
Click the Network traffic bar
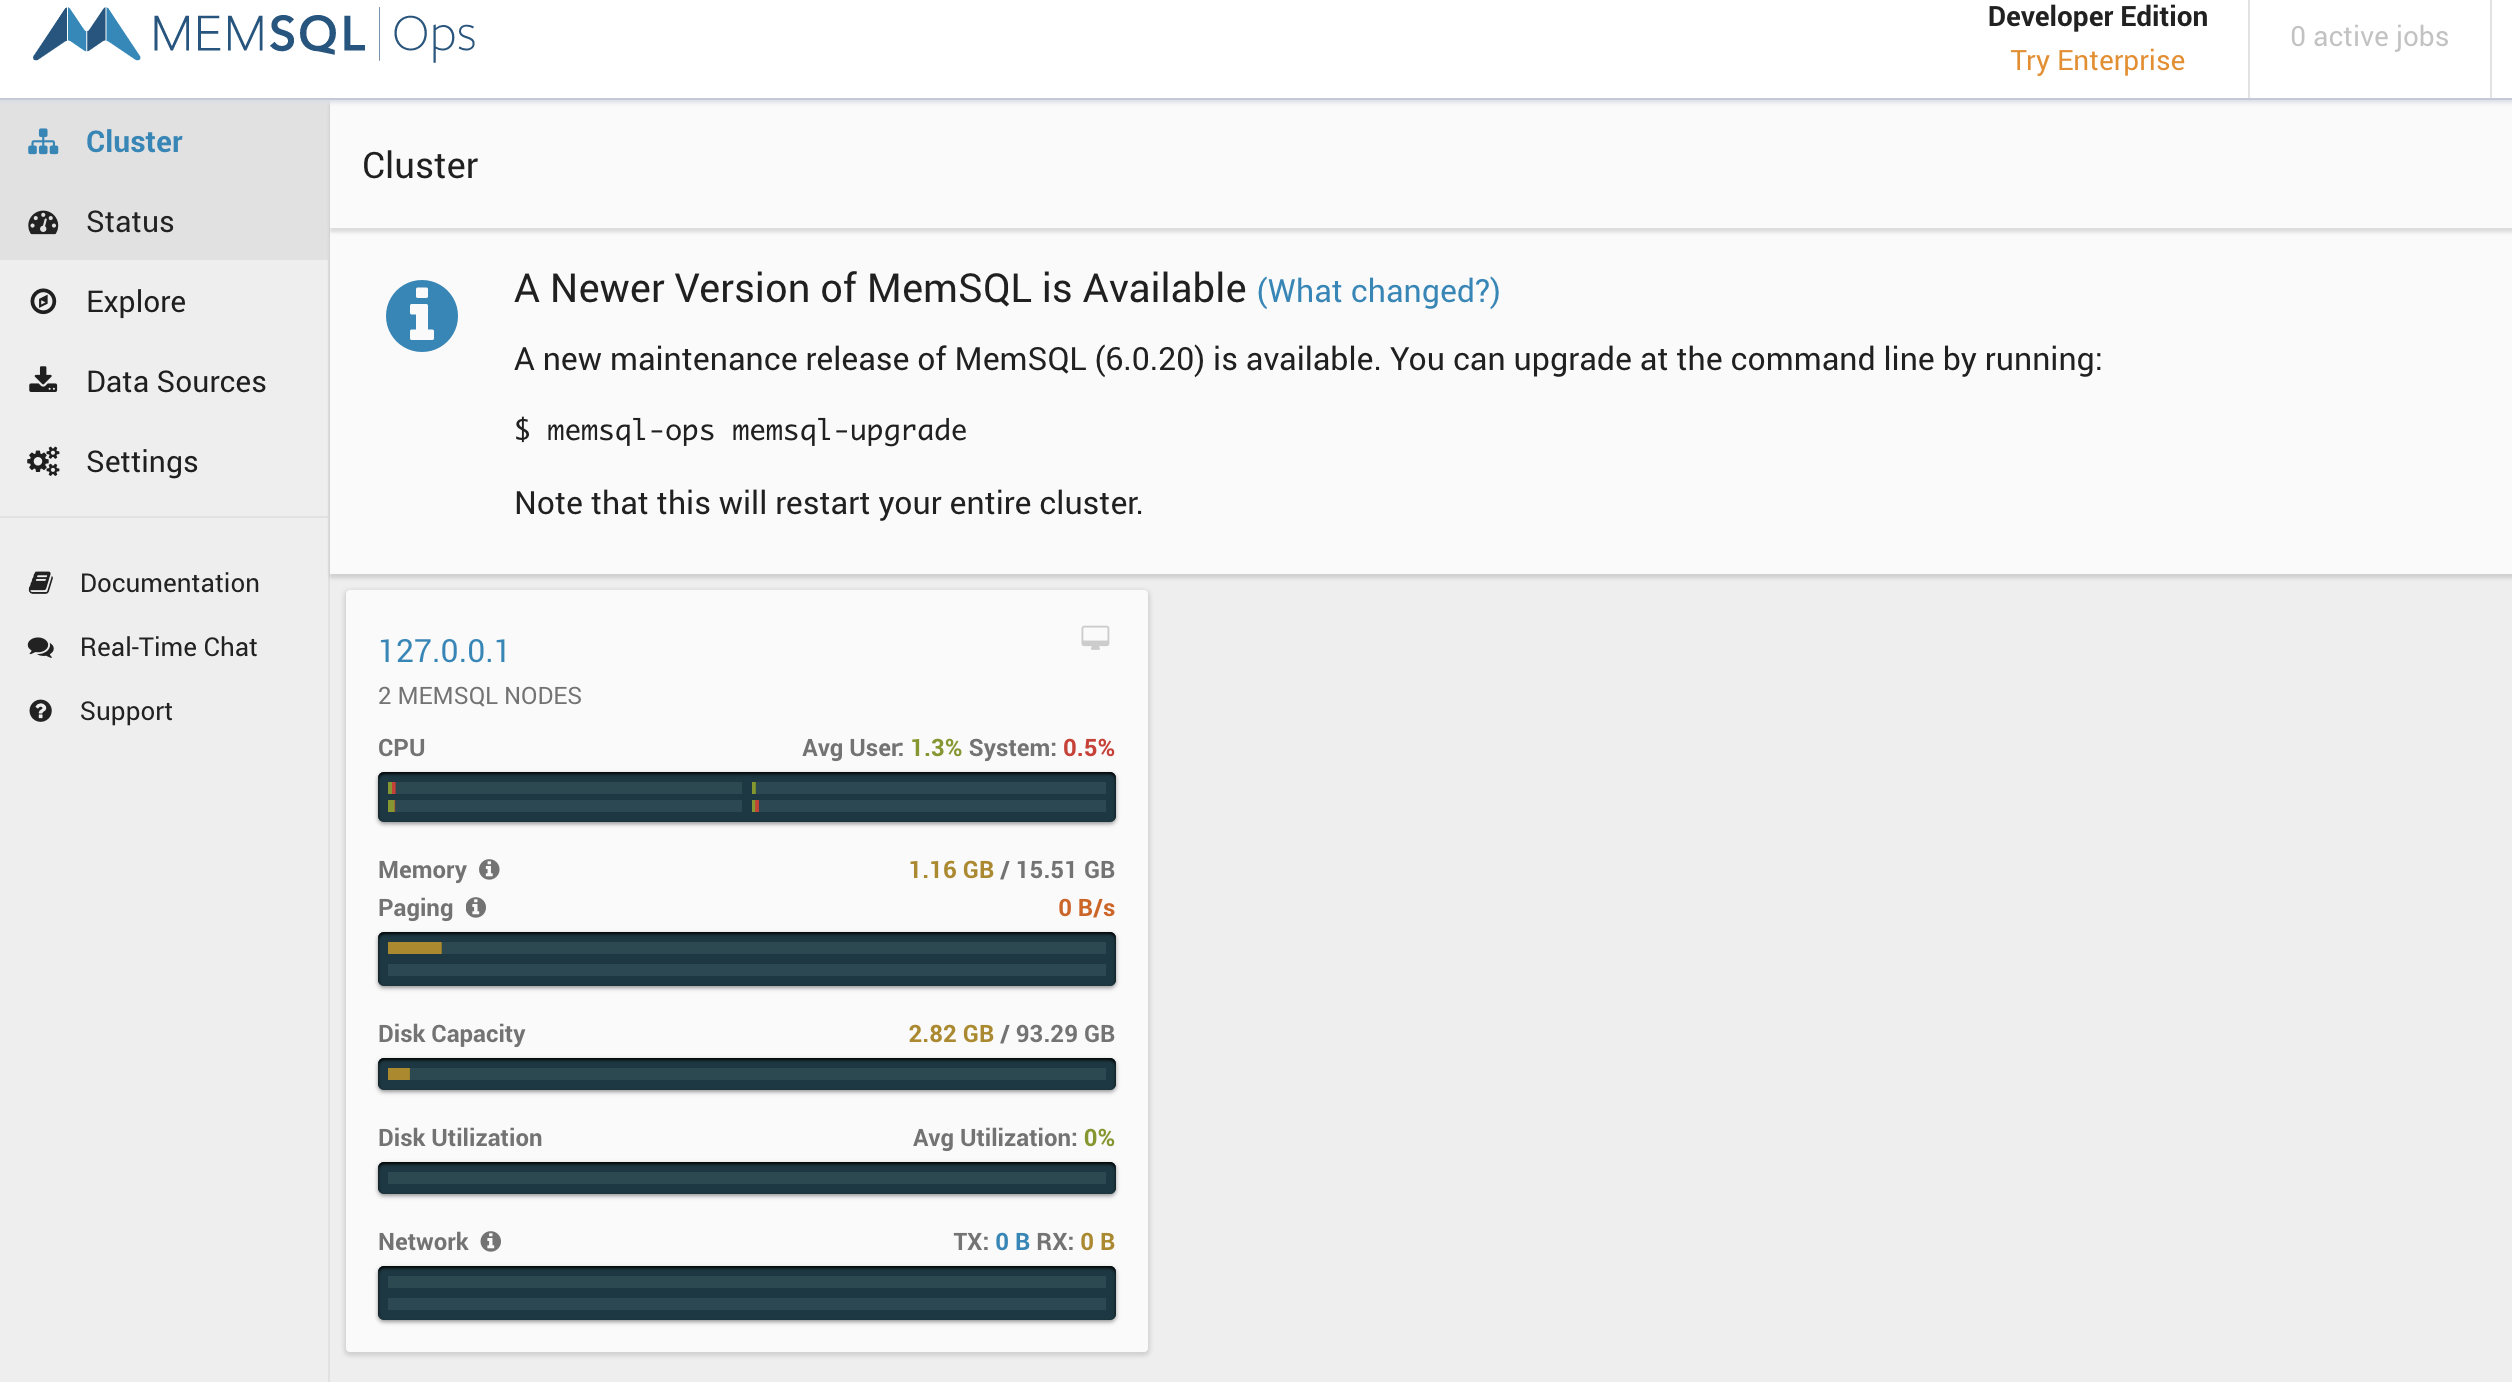747,1293
